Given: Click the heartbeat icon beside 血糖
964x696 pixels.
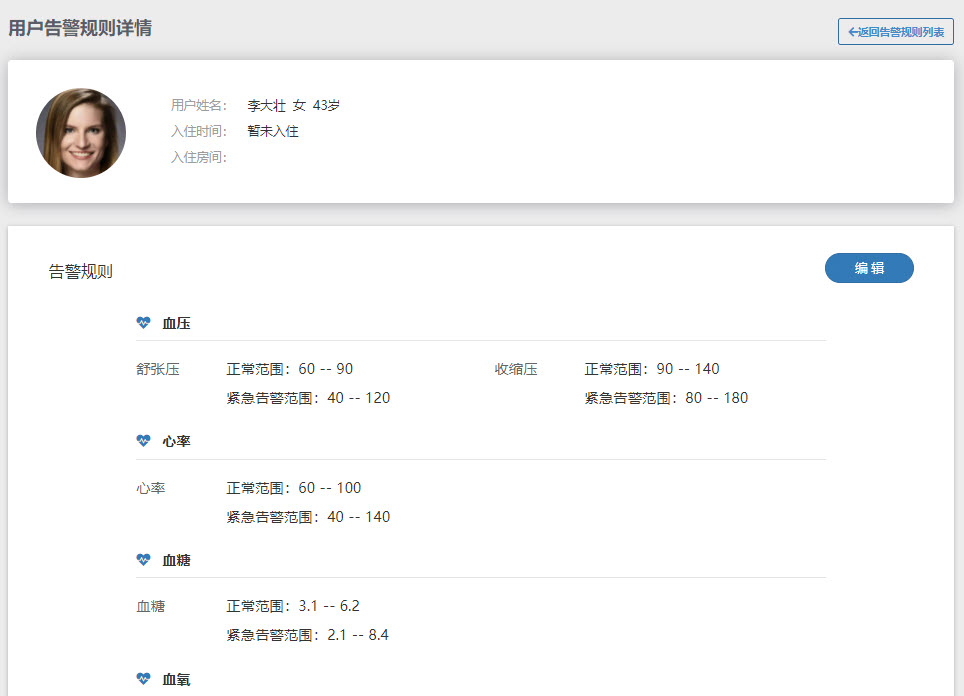Looking at the screenshot, I should pyautogui.click(x=143, y=560).
